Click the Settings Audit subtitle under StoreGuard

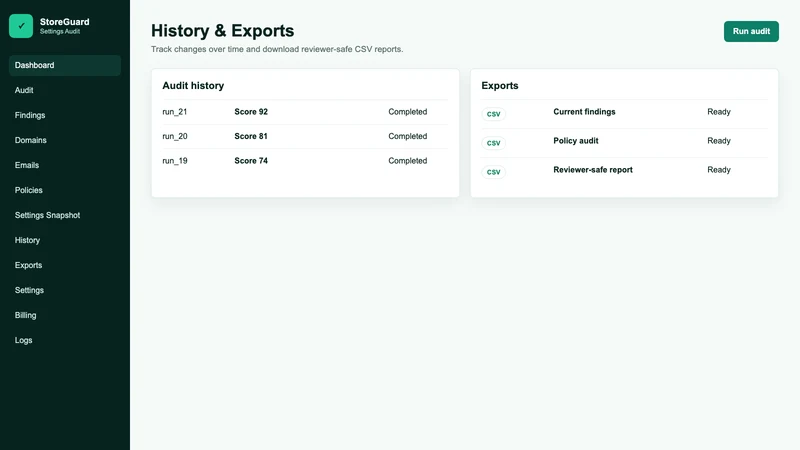[60, 32]
